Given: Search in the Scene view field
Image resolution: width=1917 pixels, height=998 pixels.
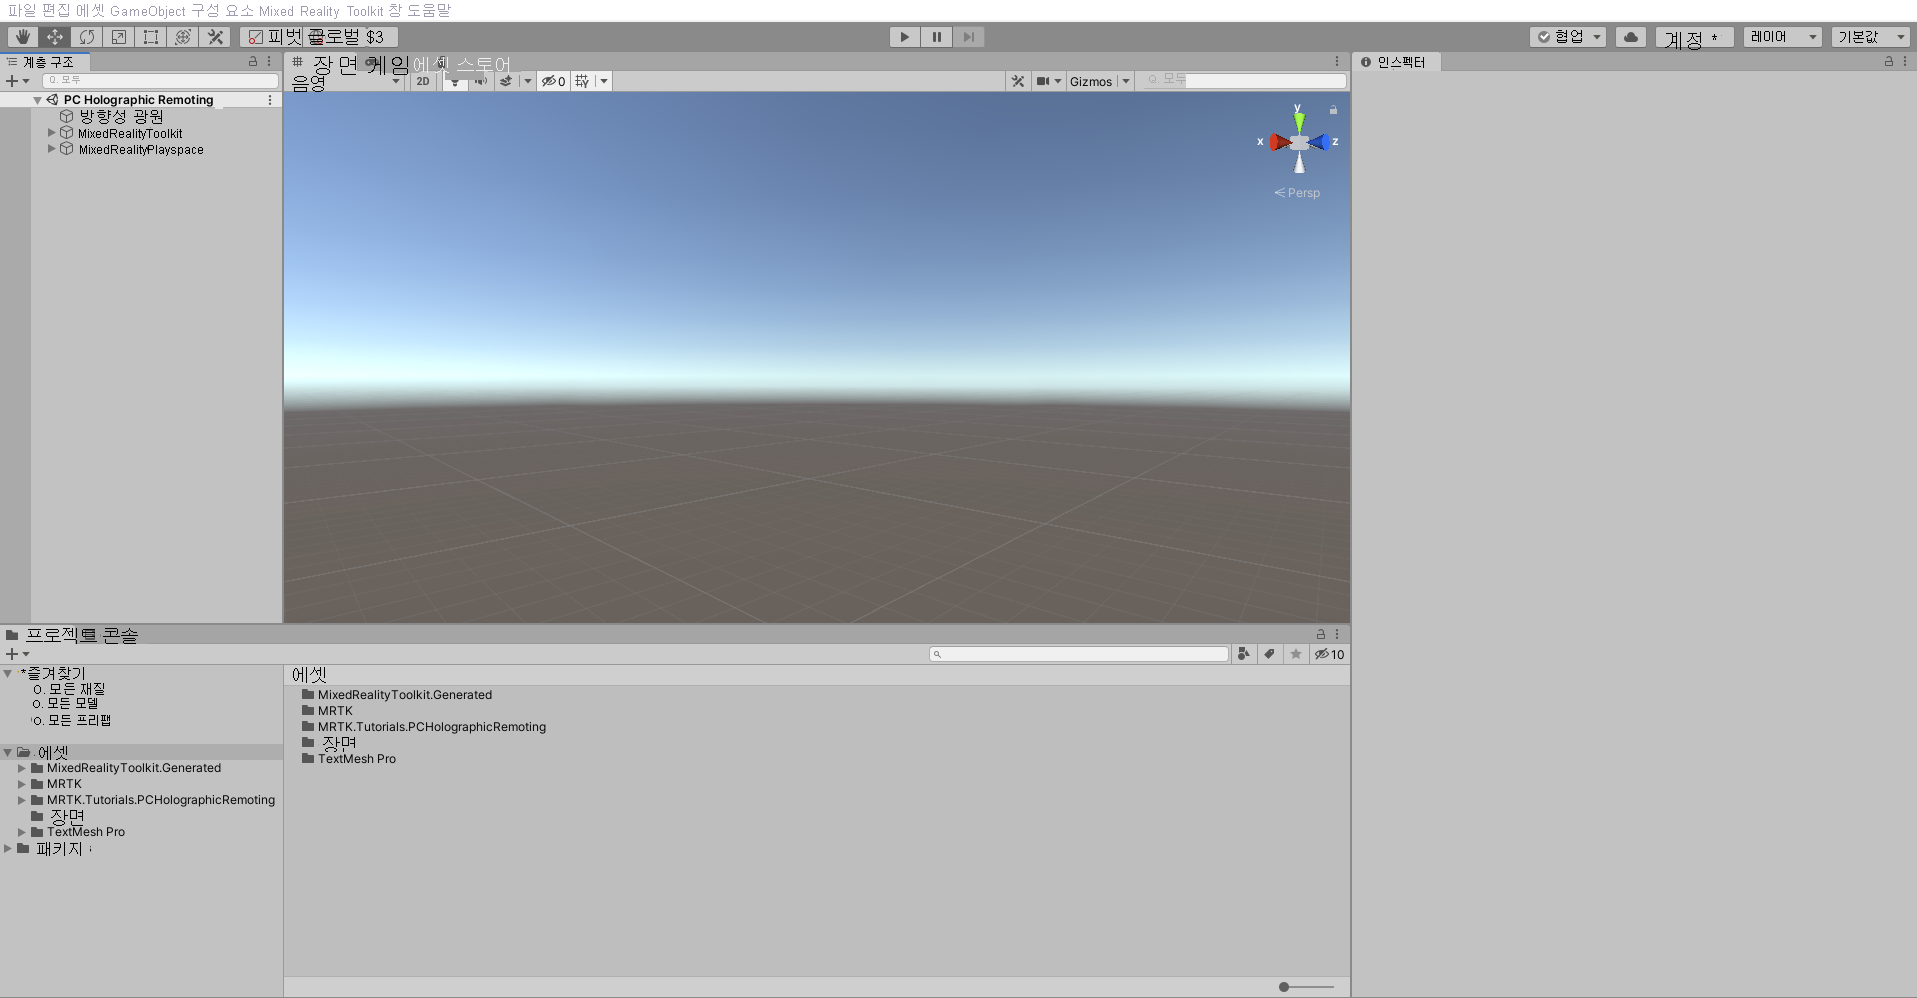Looking at the screenshot, I should coord(1245,80).
